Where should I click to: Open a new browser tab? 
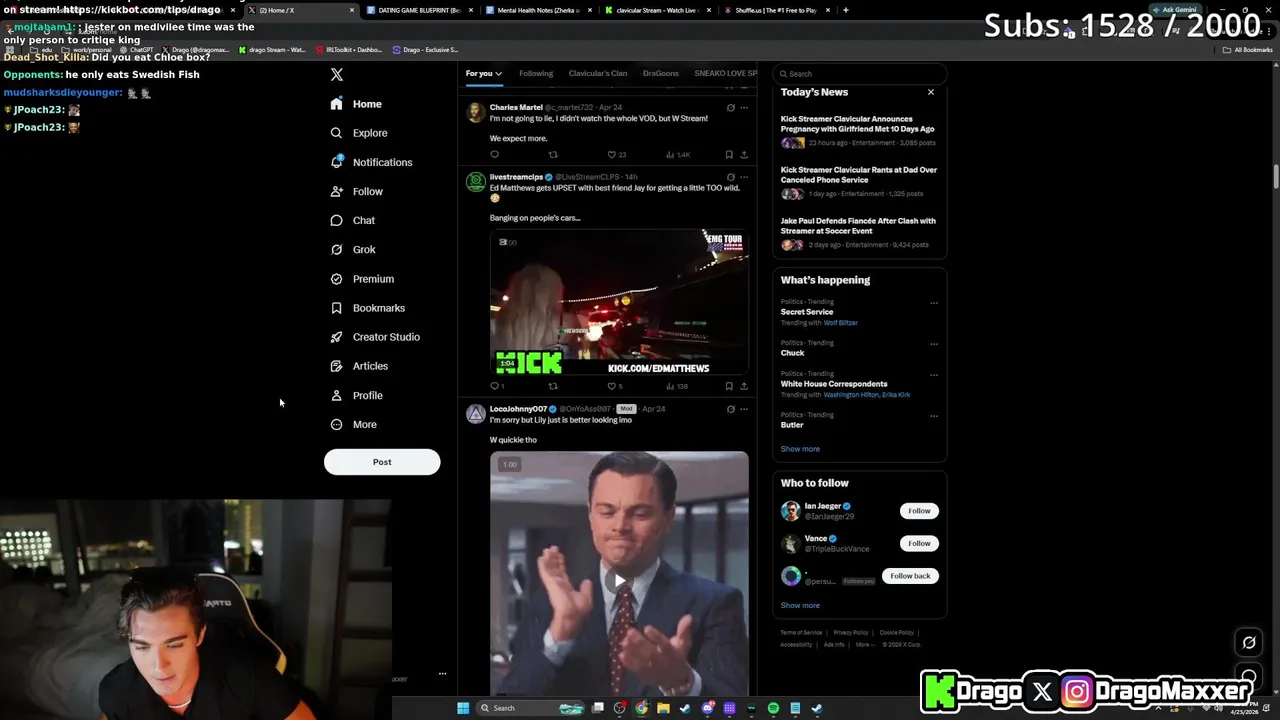tap(846, 10)
